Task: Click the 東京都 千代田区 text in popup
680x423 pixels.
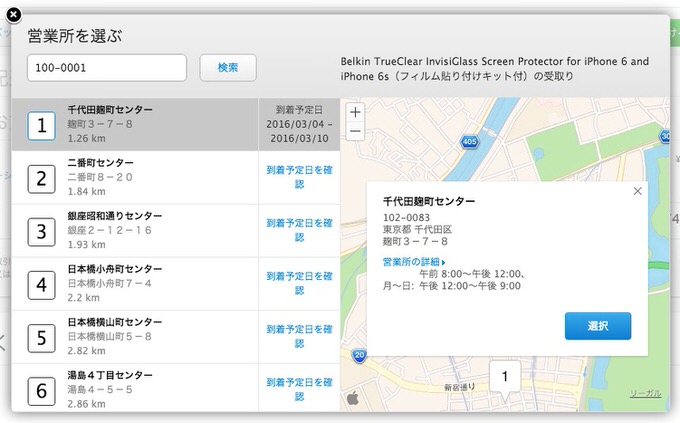Action: [x=417, y=229]
